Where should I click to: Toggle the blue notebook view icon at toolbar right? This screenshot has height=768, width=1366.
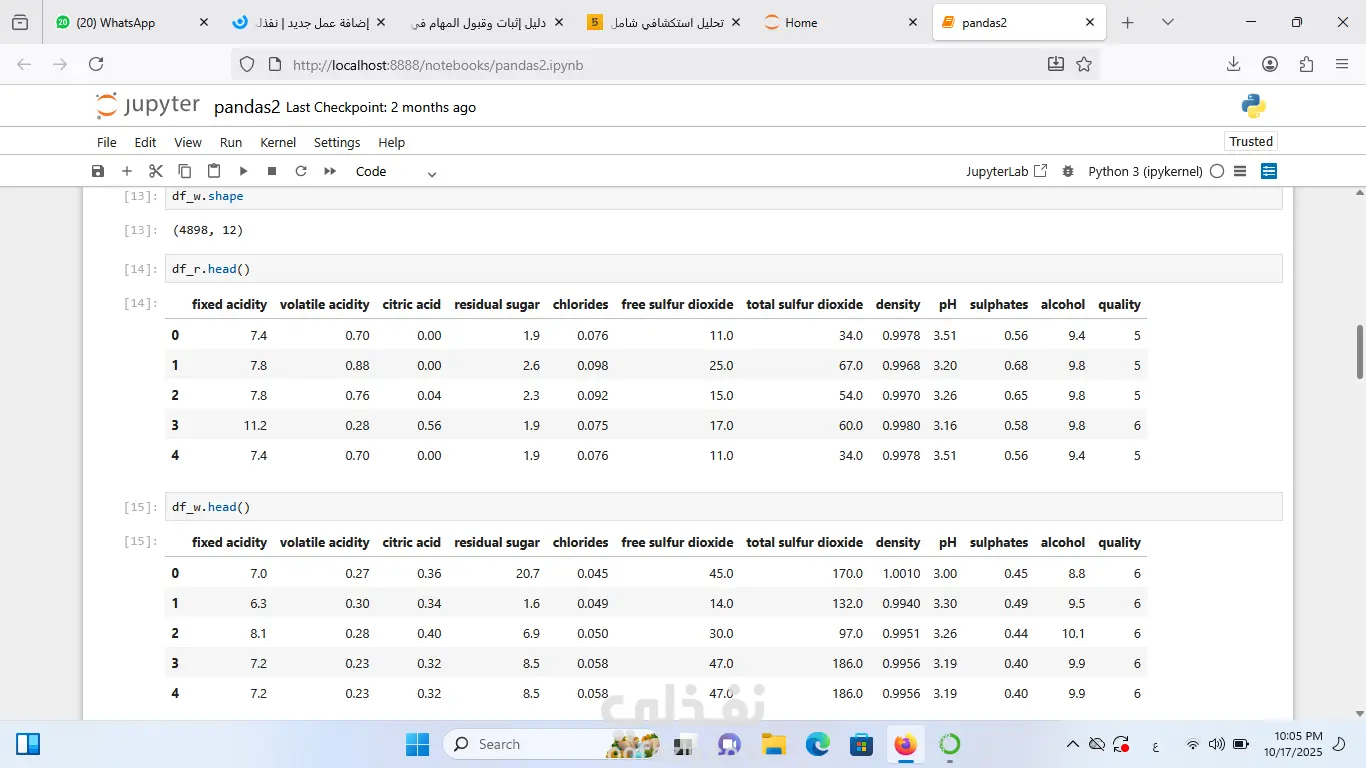click(1269, 171)
